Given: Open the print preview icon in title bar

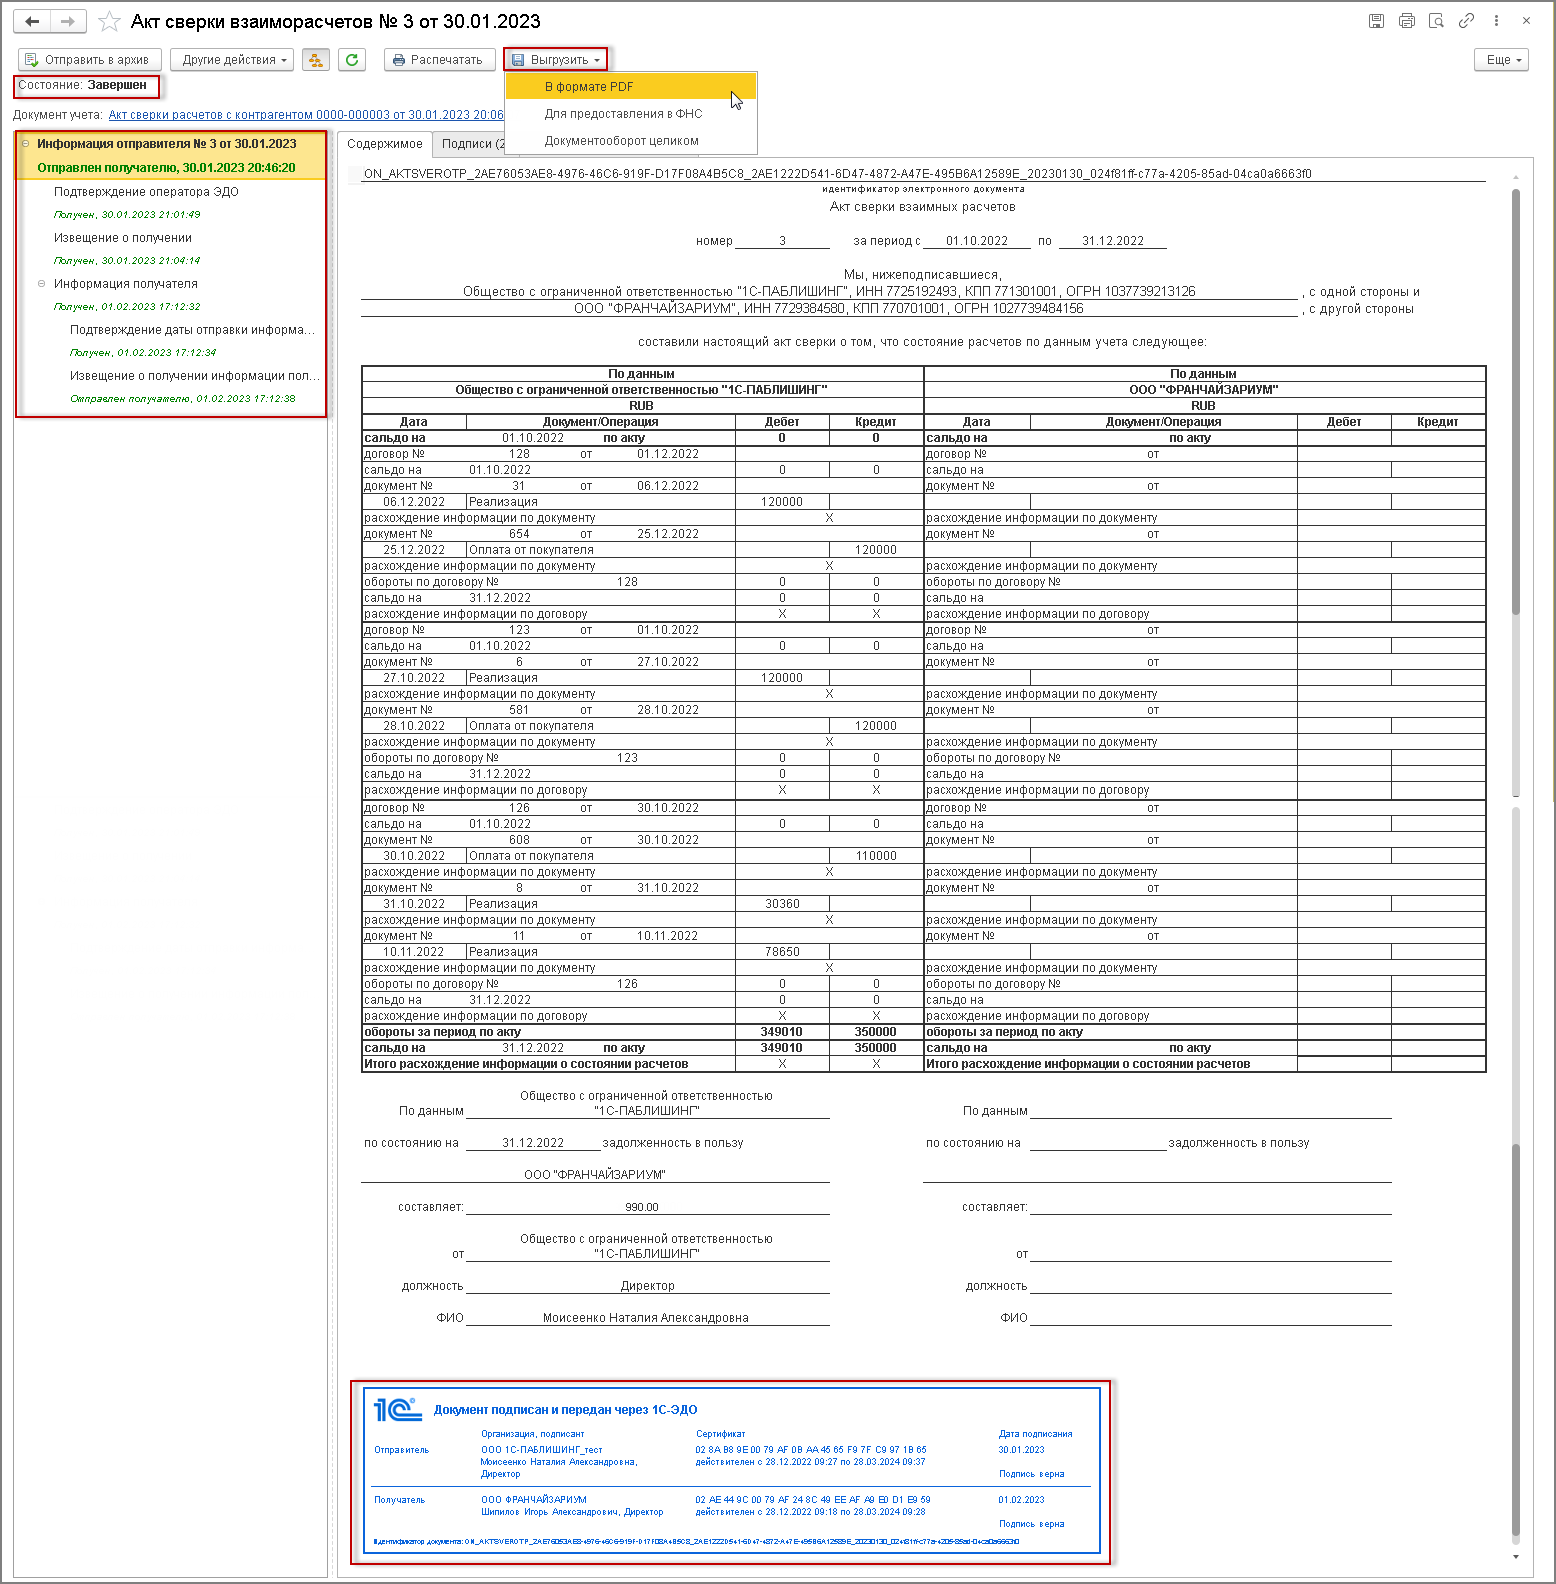Looking at the screenshot, I should [1436, 21].
